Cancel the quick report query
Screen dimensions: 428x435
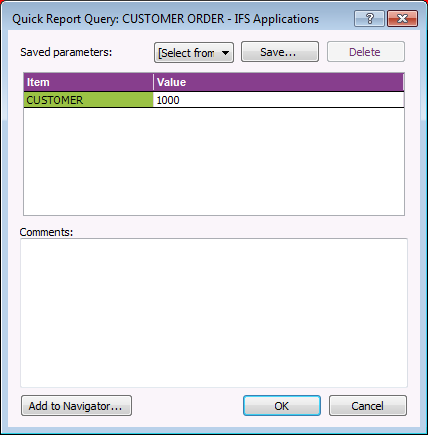pos(368,406)
